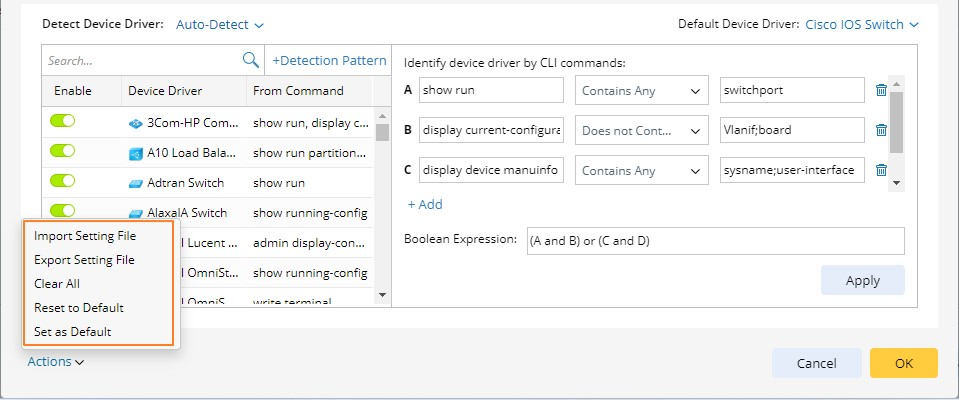Choose Import Setting File from menu

pyautogui.click(x=85, y=236)
